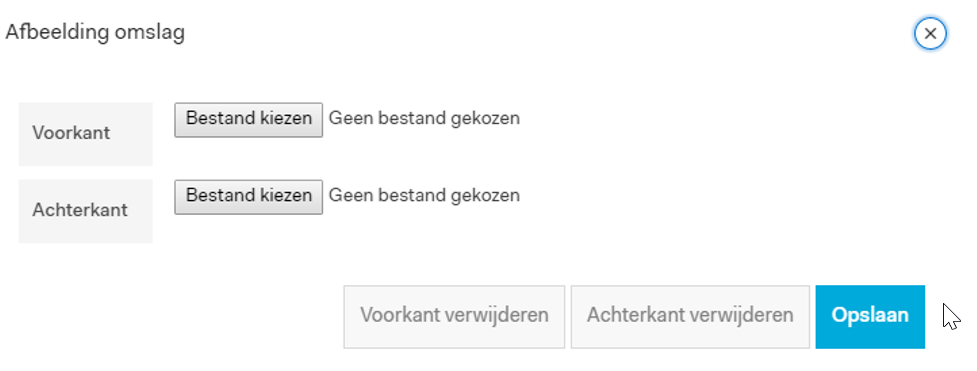This screenshot has height=371, width=977.
Task: Click the Afbeelding omslag dialog title
Action: [95, 33]
